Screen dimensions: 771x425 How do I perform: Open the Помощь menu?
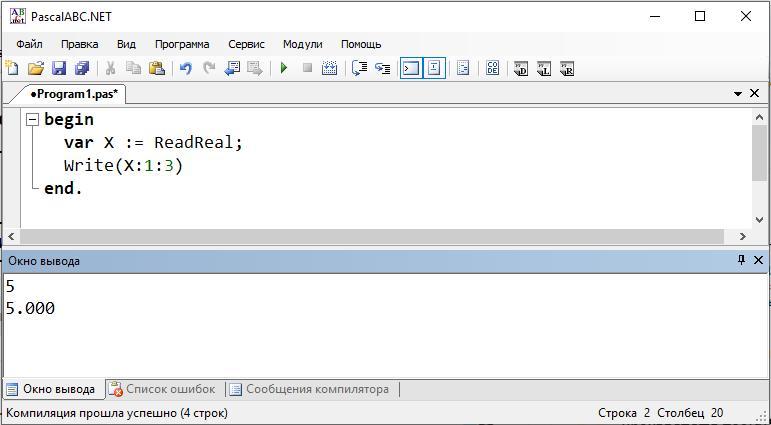pos(361,44)
